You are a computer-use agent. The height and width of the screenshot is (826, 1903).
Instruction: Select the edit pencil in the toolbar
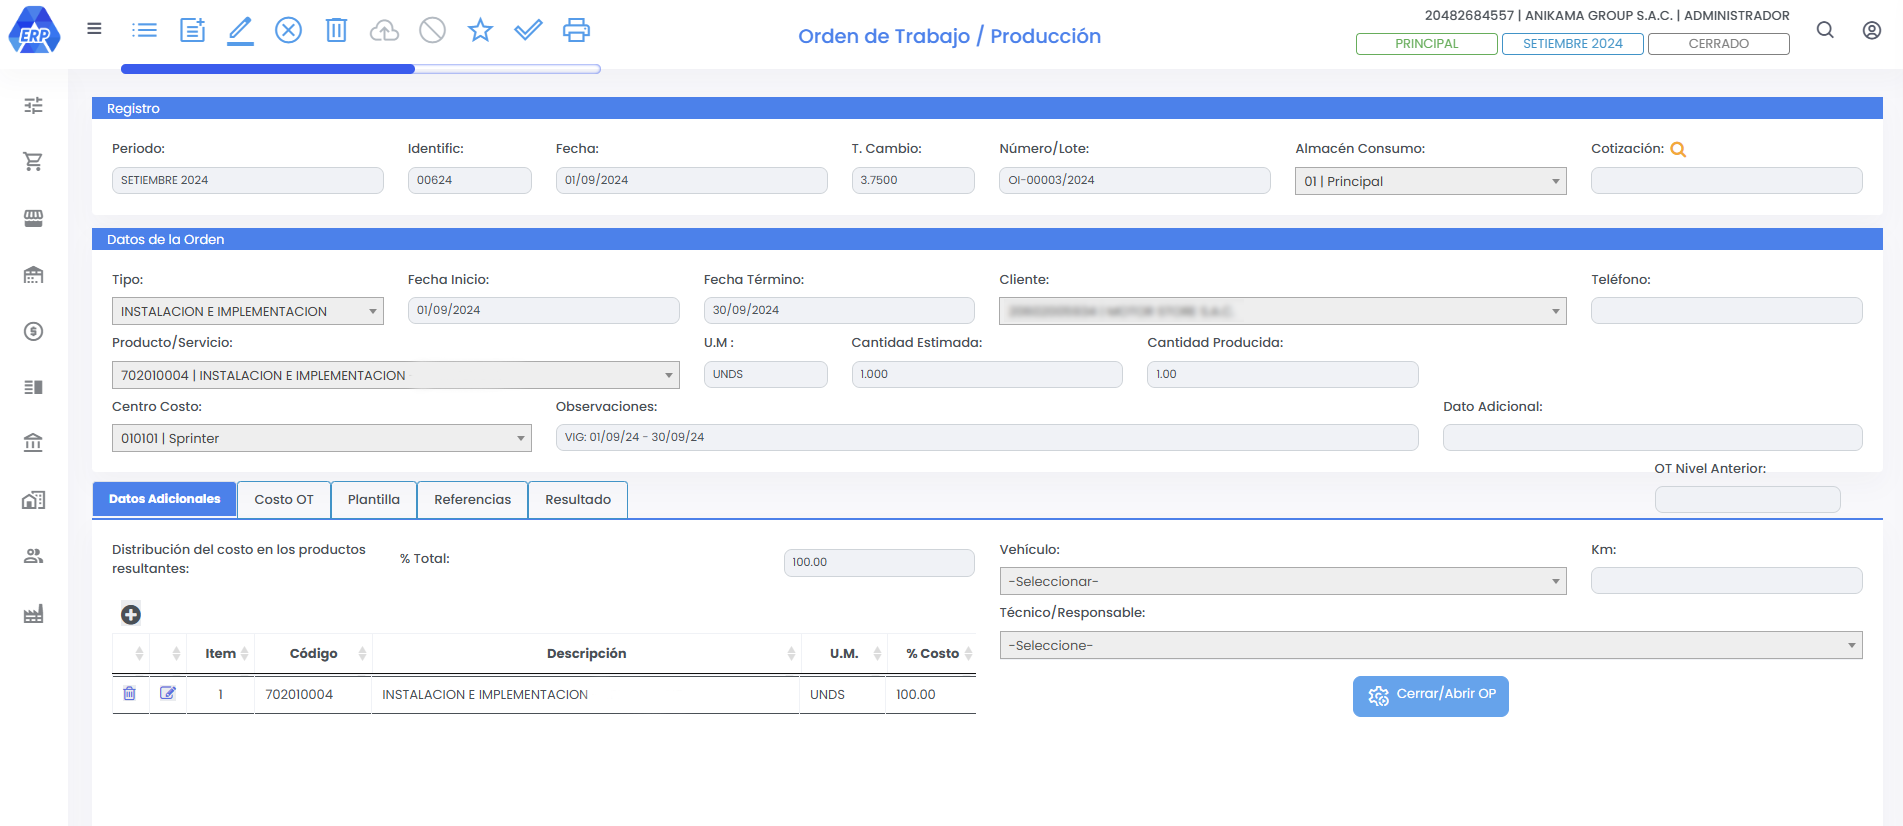pyautogui.click(x=240, y=30)
